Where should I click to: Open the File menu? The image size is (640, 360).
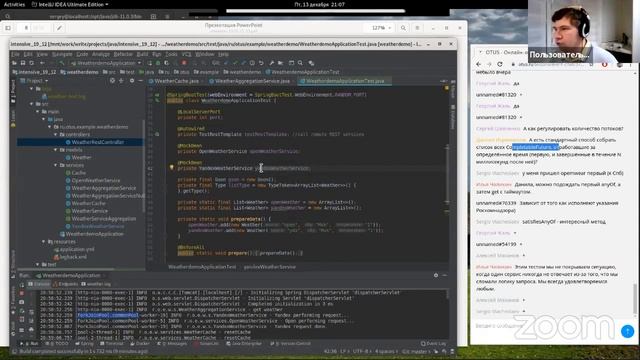pos(16,54)
